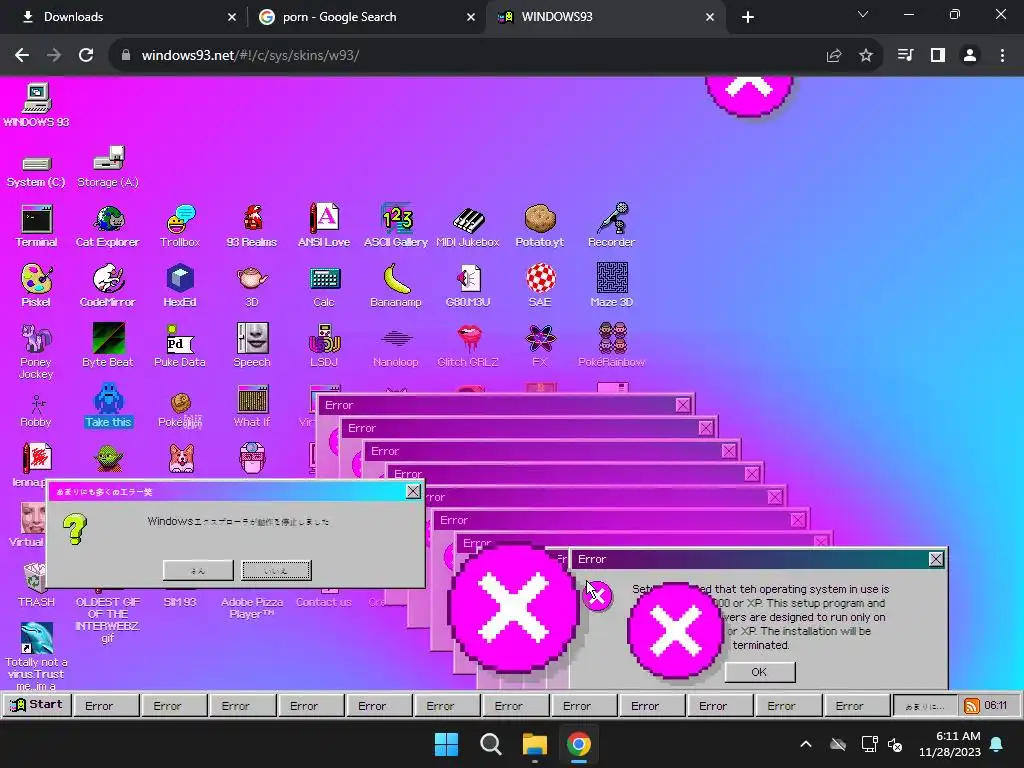Open the Trollbox chat icon
This screenshot has width=1024, height=768.
pos(180,226)
